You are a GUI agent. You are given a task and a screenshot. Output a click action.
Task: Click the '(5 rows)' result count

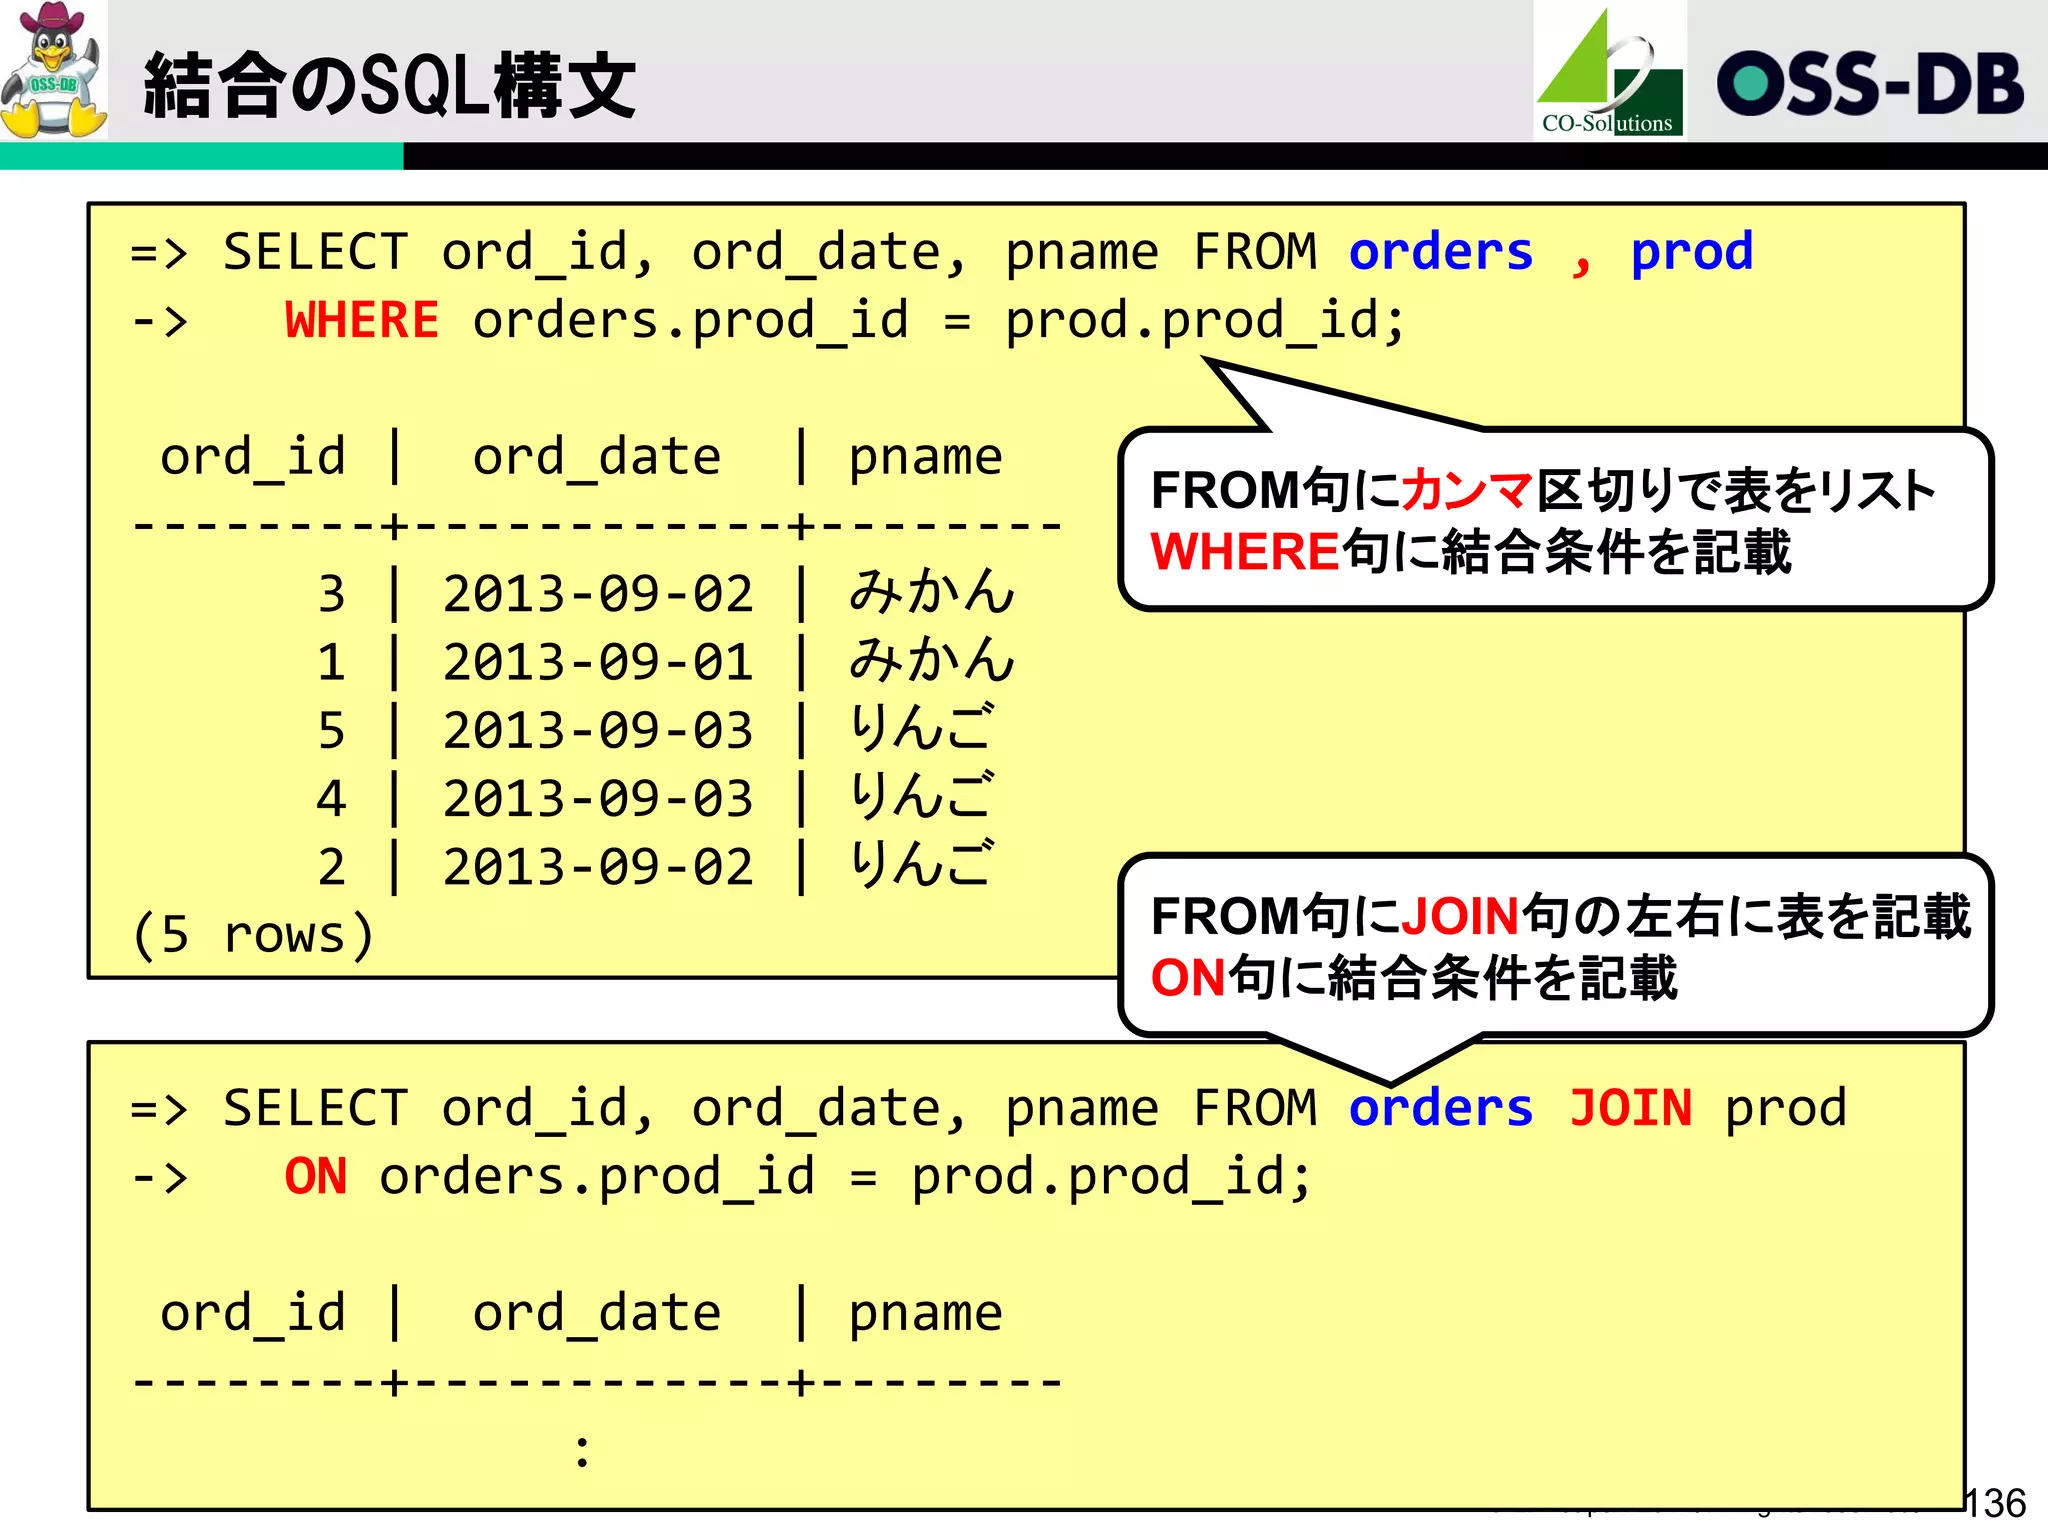pos(253,935)
